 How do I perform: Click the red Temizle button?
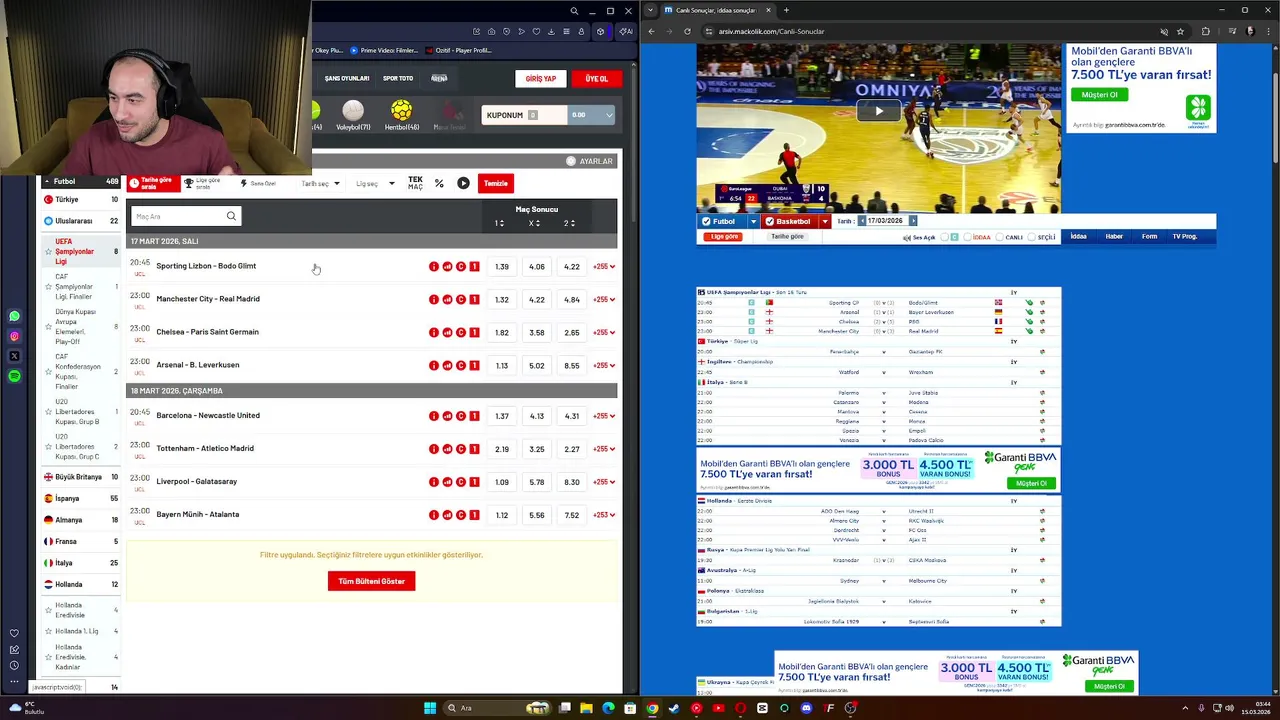click(x=496, y=183)
